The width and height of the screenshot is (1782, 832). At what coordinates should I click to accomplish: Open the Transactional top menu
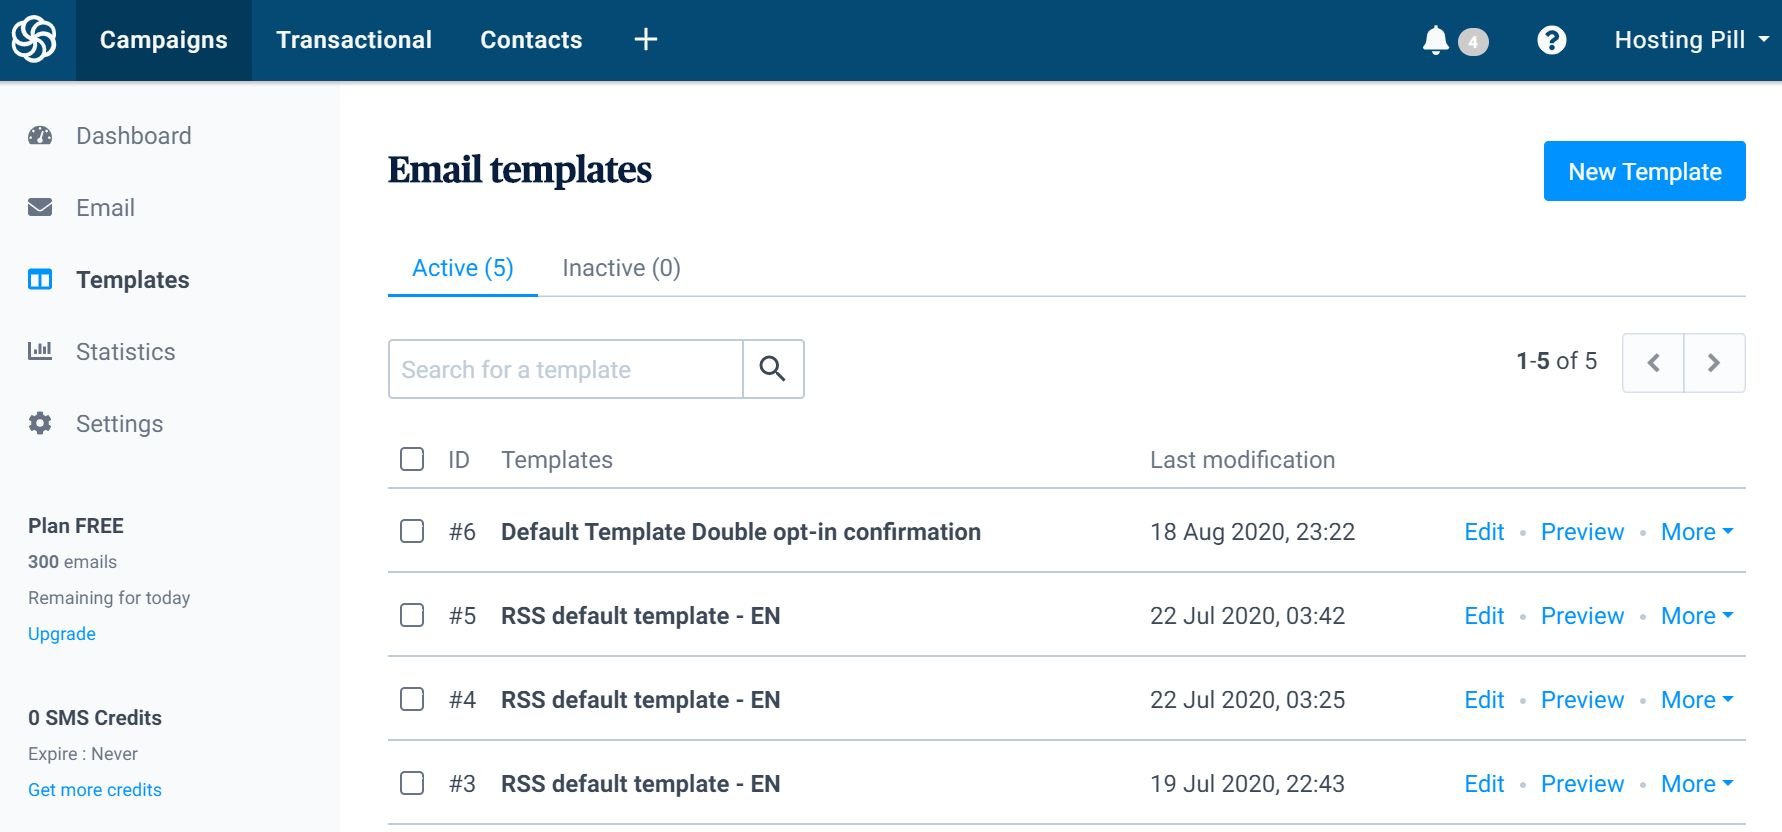click(354, 40)
